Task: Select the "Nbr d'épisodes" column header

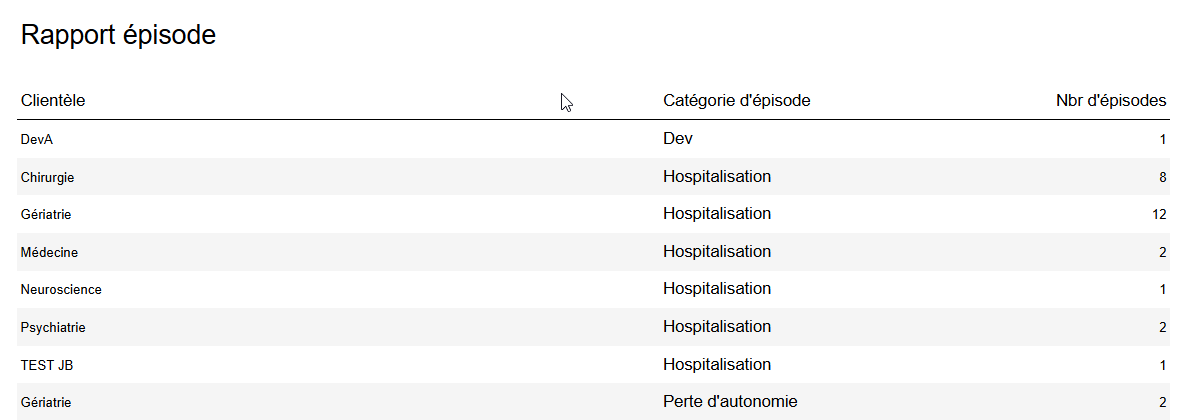Action: coord(1110,100)
